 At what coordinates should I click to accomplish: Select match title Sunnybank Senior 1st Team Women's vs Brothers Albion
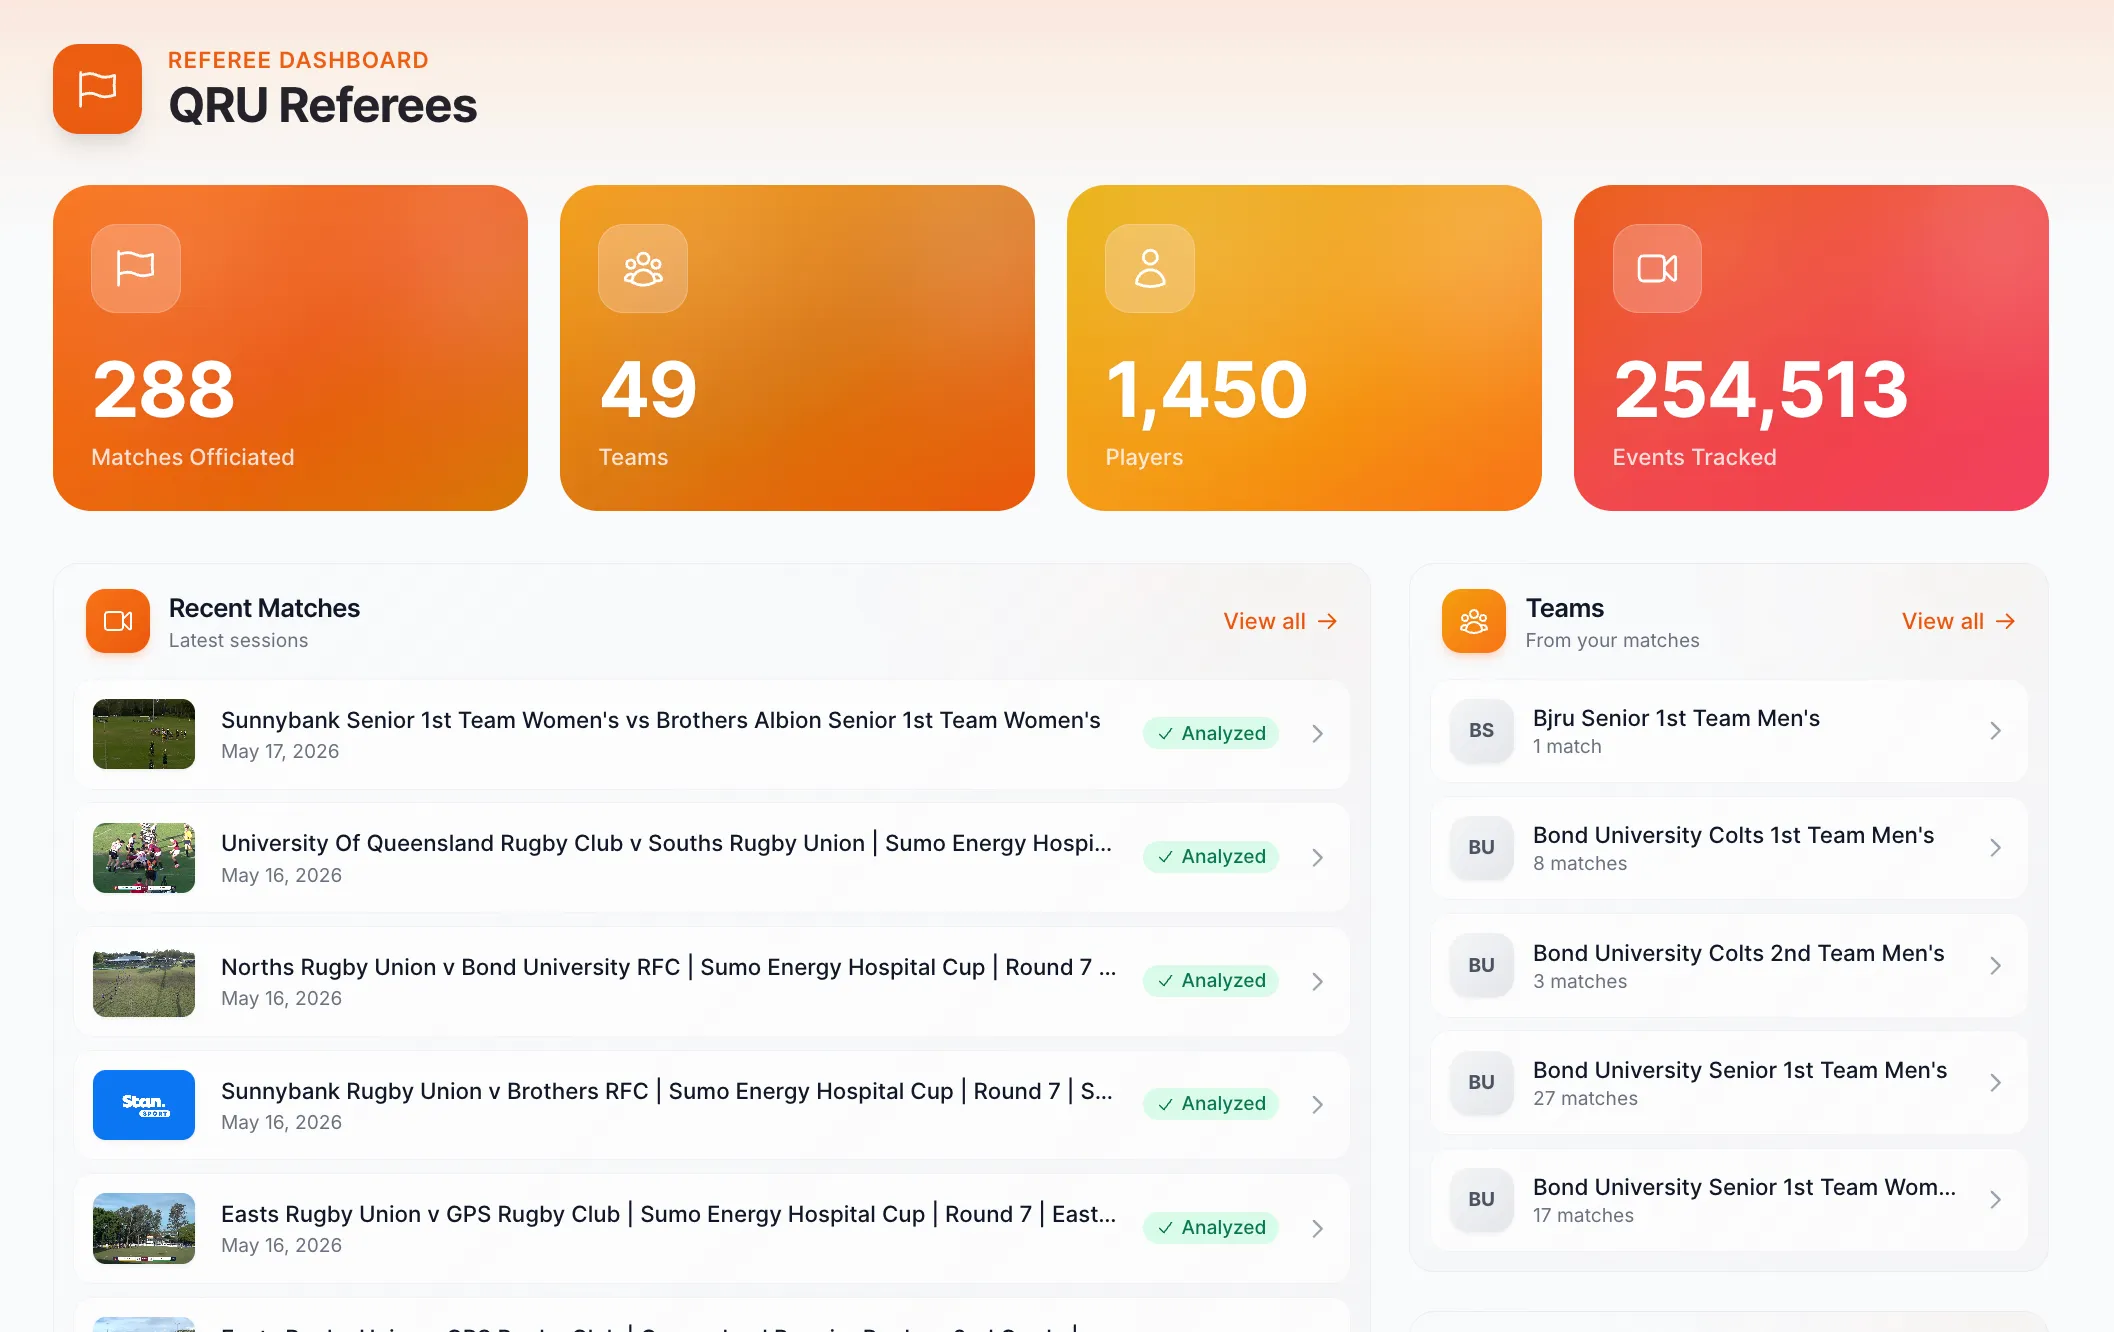point(661,720)
